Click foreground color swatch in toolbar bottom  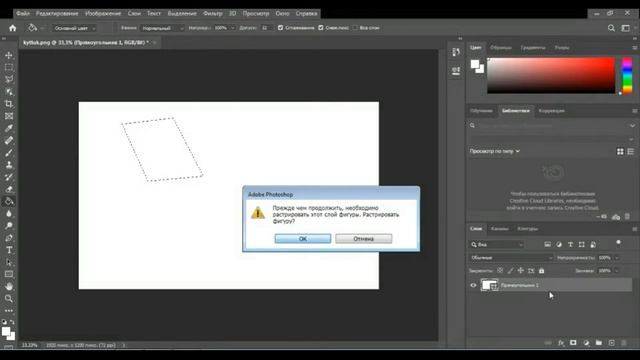pyautogui.click(x=6, y=332)
